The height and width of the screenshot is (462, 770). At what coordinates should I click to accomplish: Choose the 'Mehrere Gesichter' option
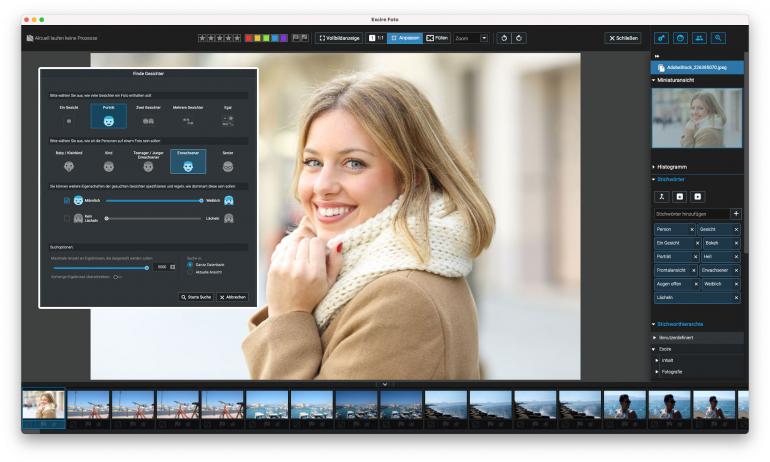coord(188,116)
